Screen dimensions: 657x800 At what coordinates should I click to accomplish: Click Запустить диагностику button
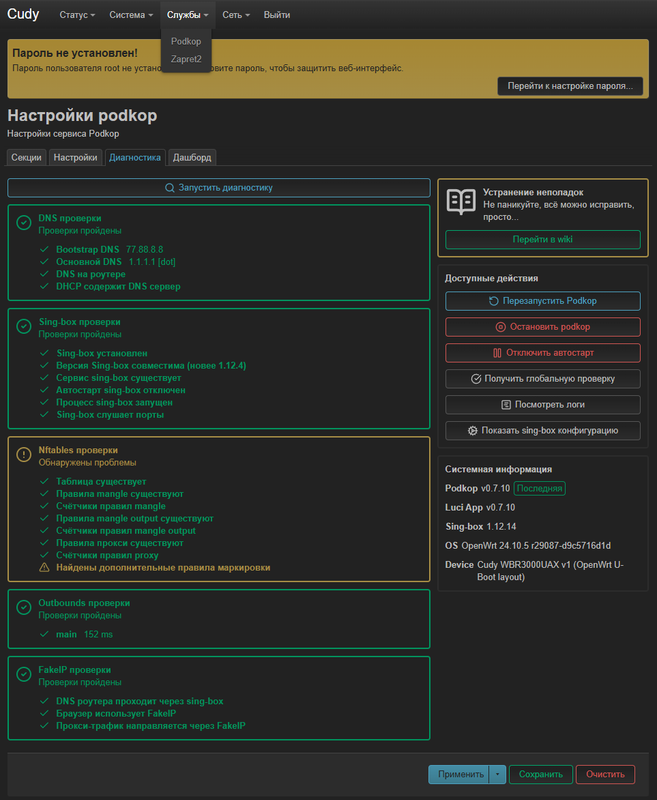(219, 188)
